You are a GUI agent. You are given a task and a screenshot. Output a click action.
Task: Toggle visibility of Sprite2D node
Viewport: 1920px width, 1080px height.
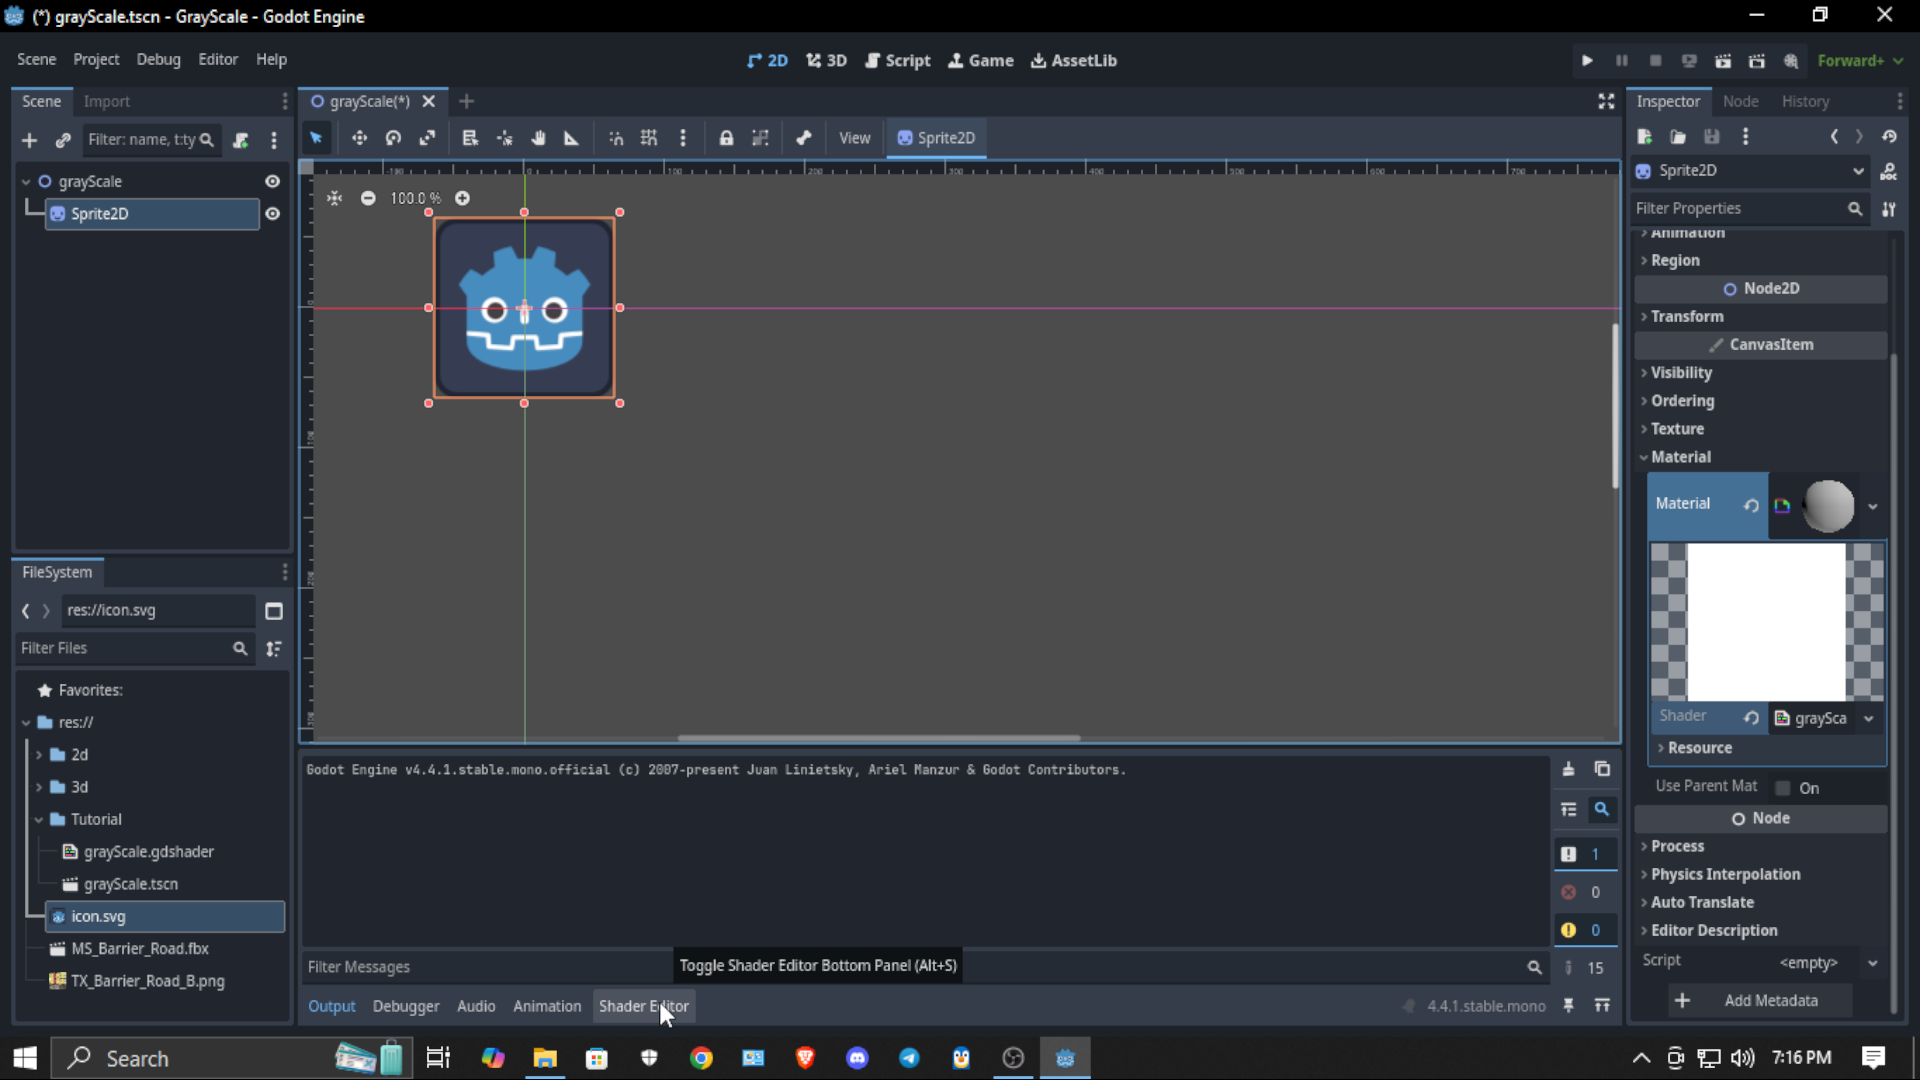point(272,214)
